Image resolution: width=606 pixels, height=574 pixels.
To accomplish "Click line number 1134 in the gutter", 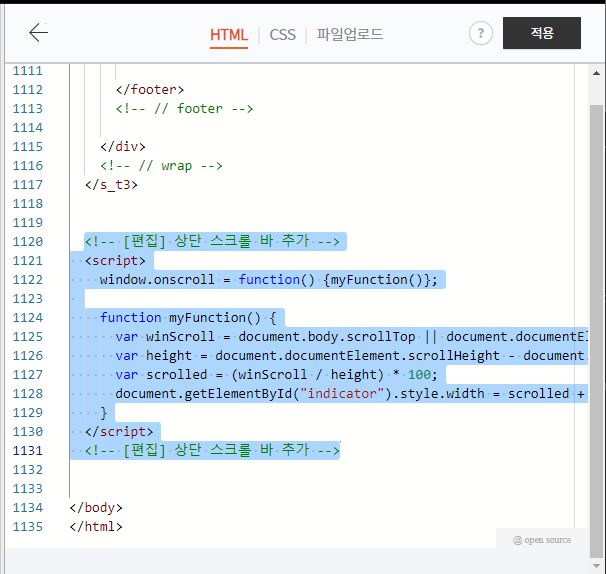I will coord(27,508).
